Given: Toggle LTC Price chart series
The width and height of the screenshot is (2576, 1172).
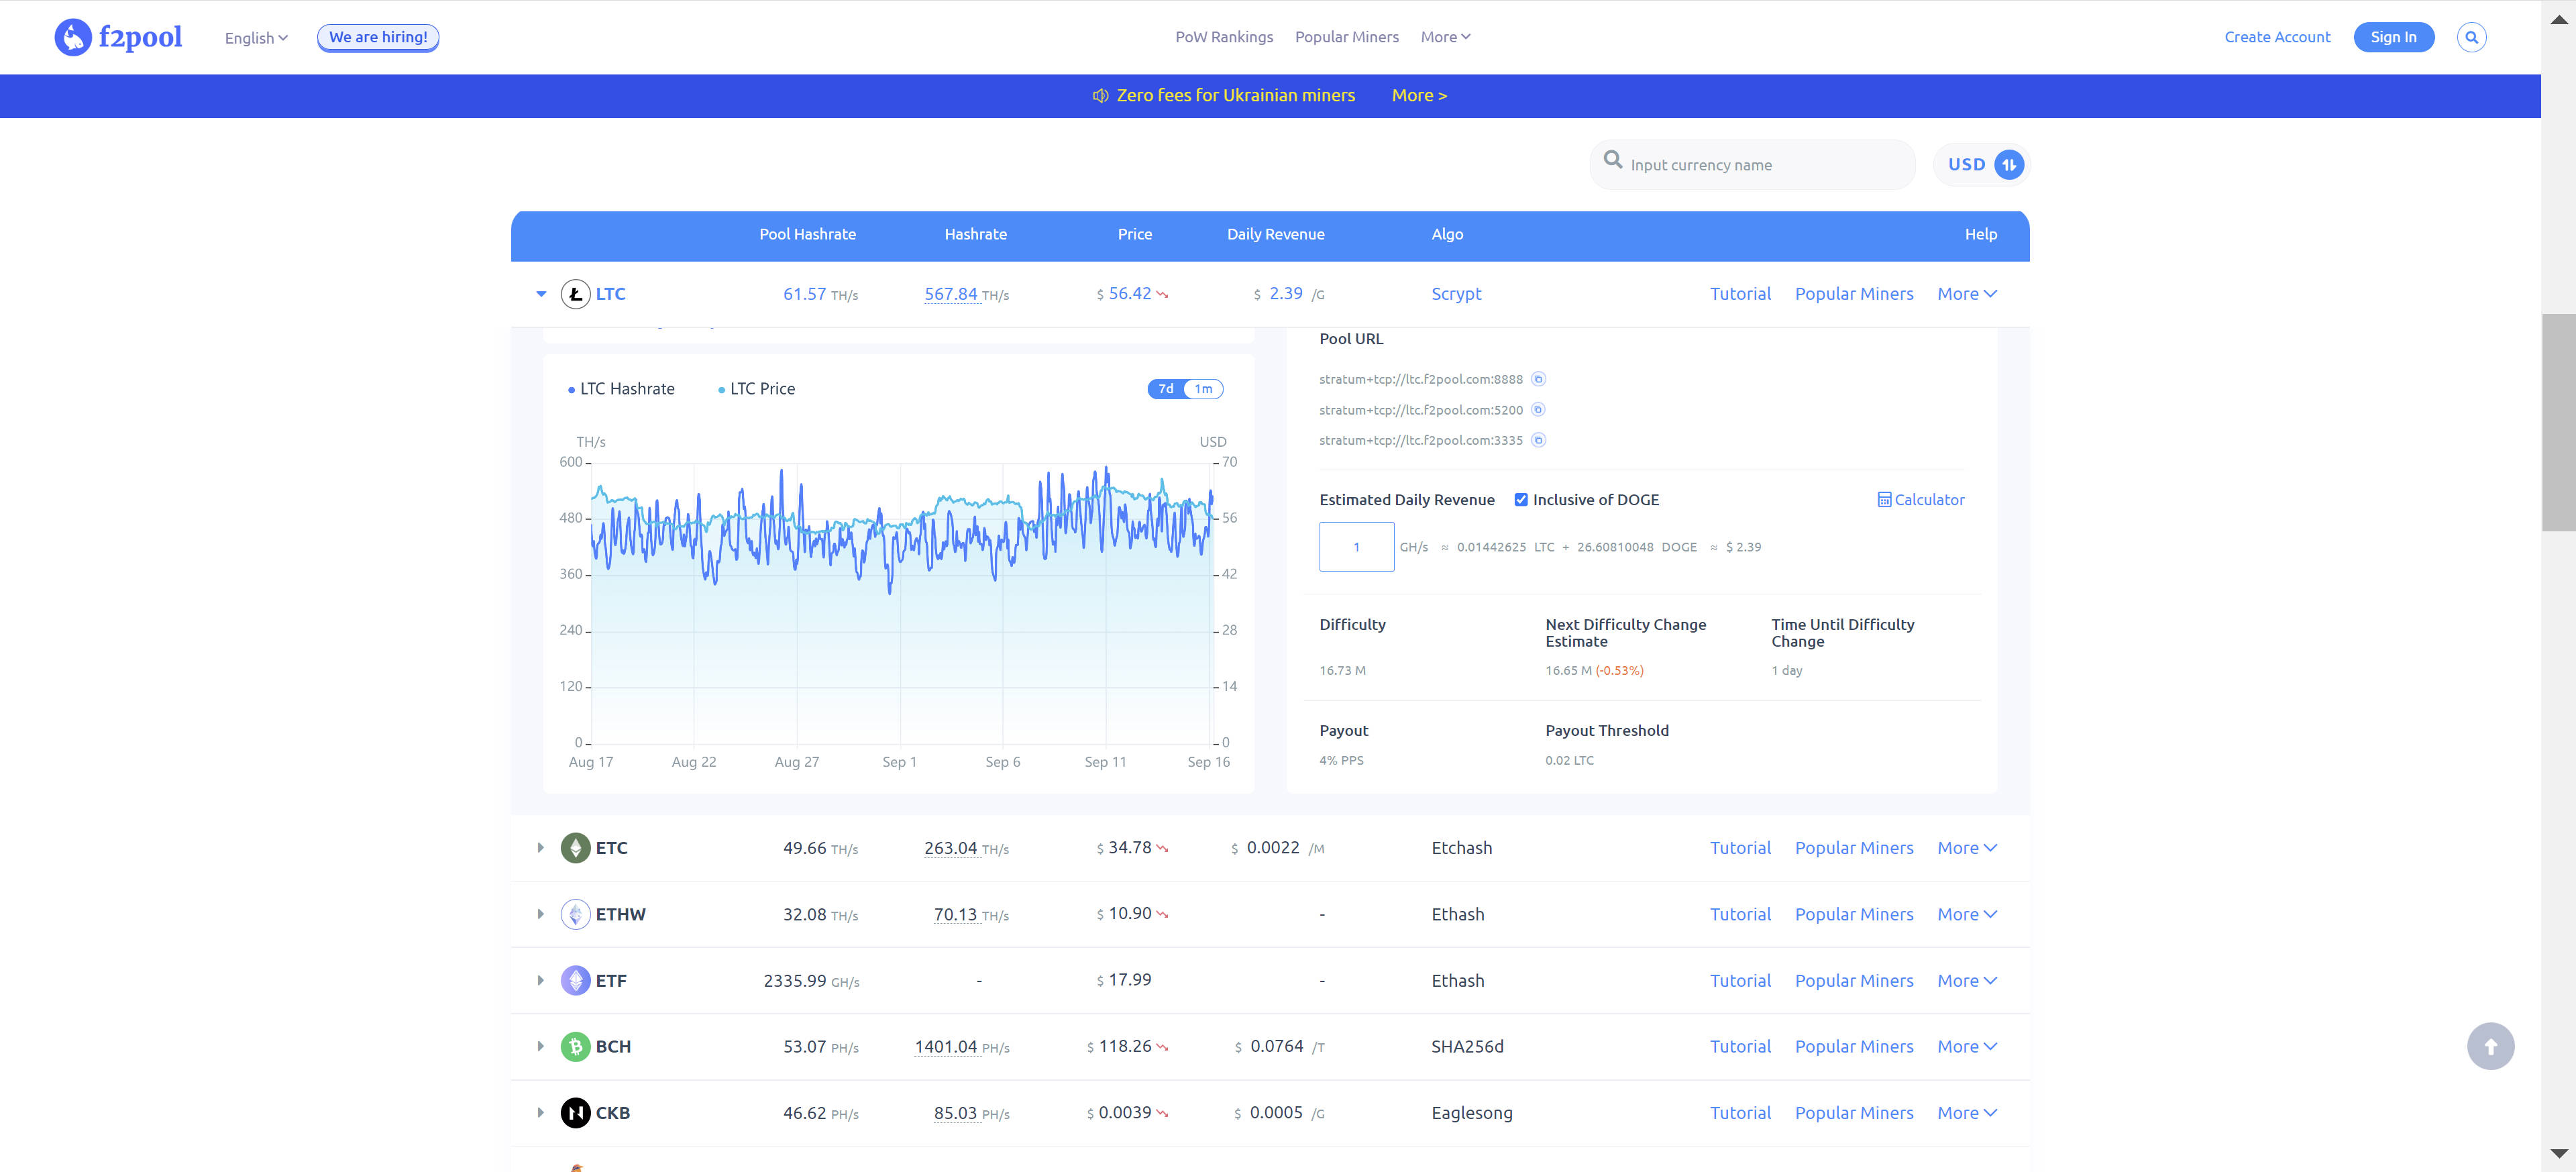Looking at the screenshot, I should [757, 389].
